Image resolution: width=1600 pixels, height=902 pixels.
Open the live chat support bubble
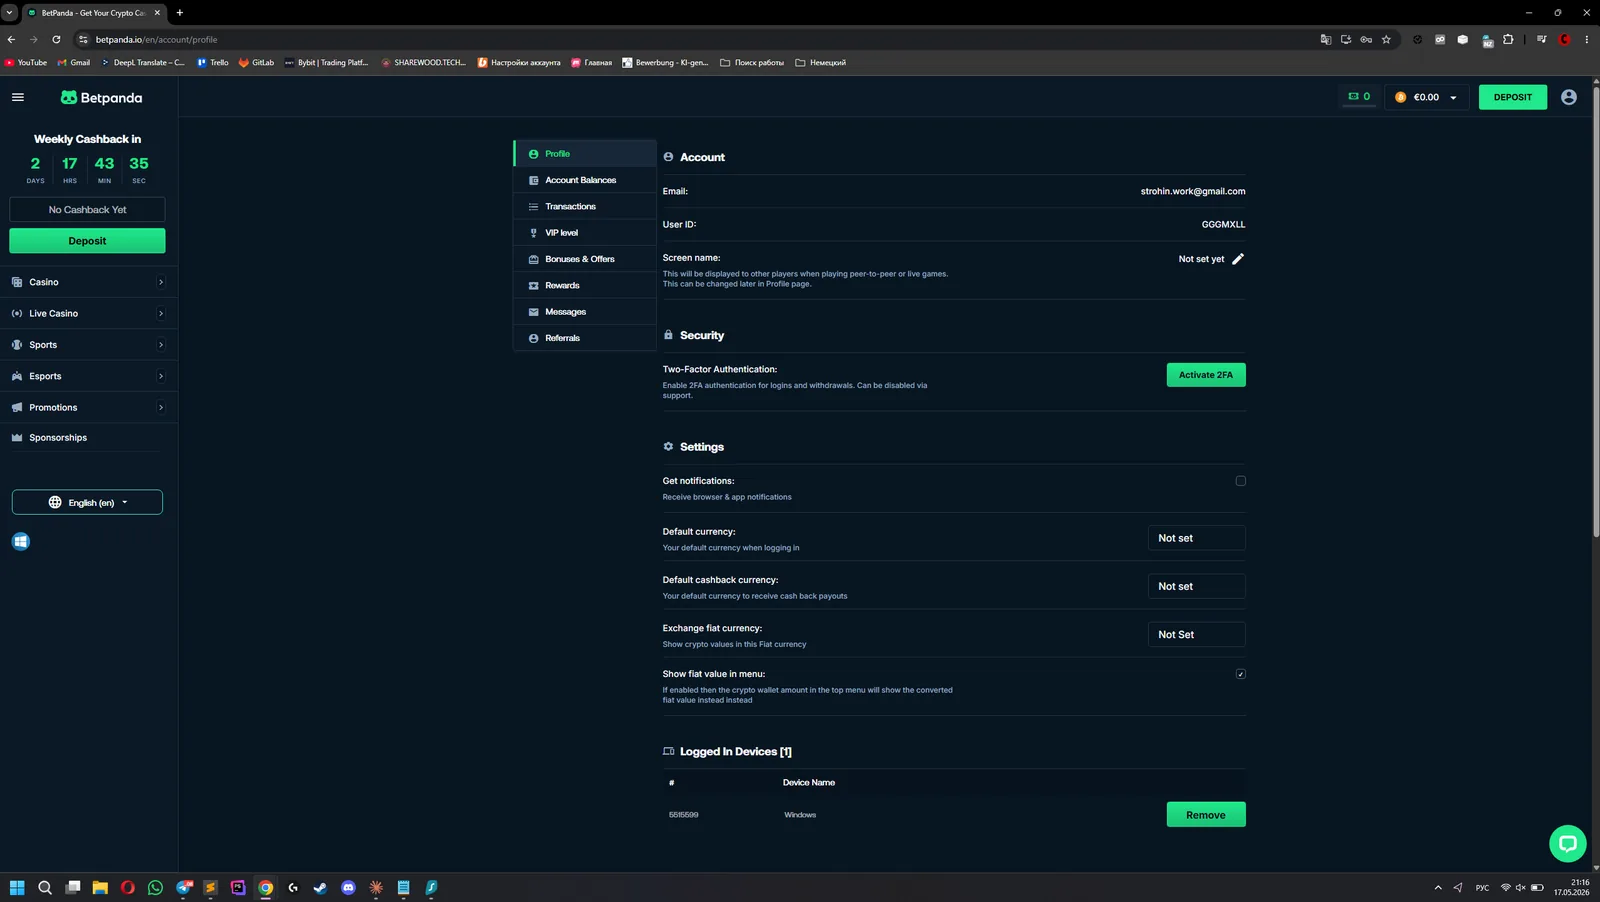[x=1567, y=843]
